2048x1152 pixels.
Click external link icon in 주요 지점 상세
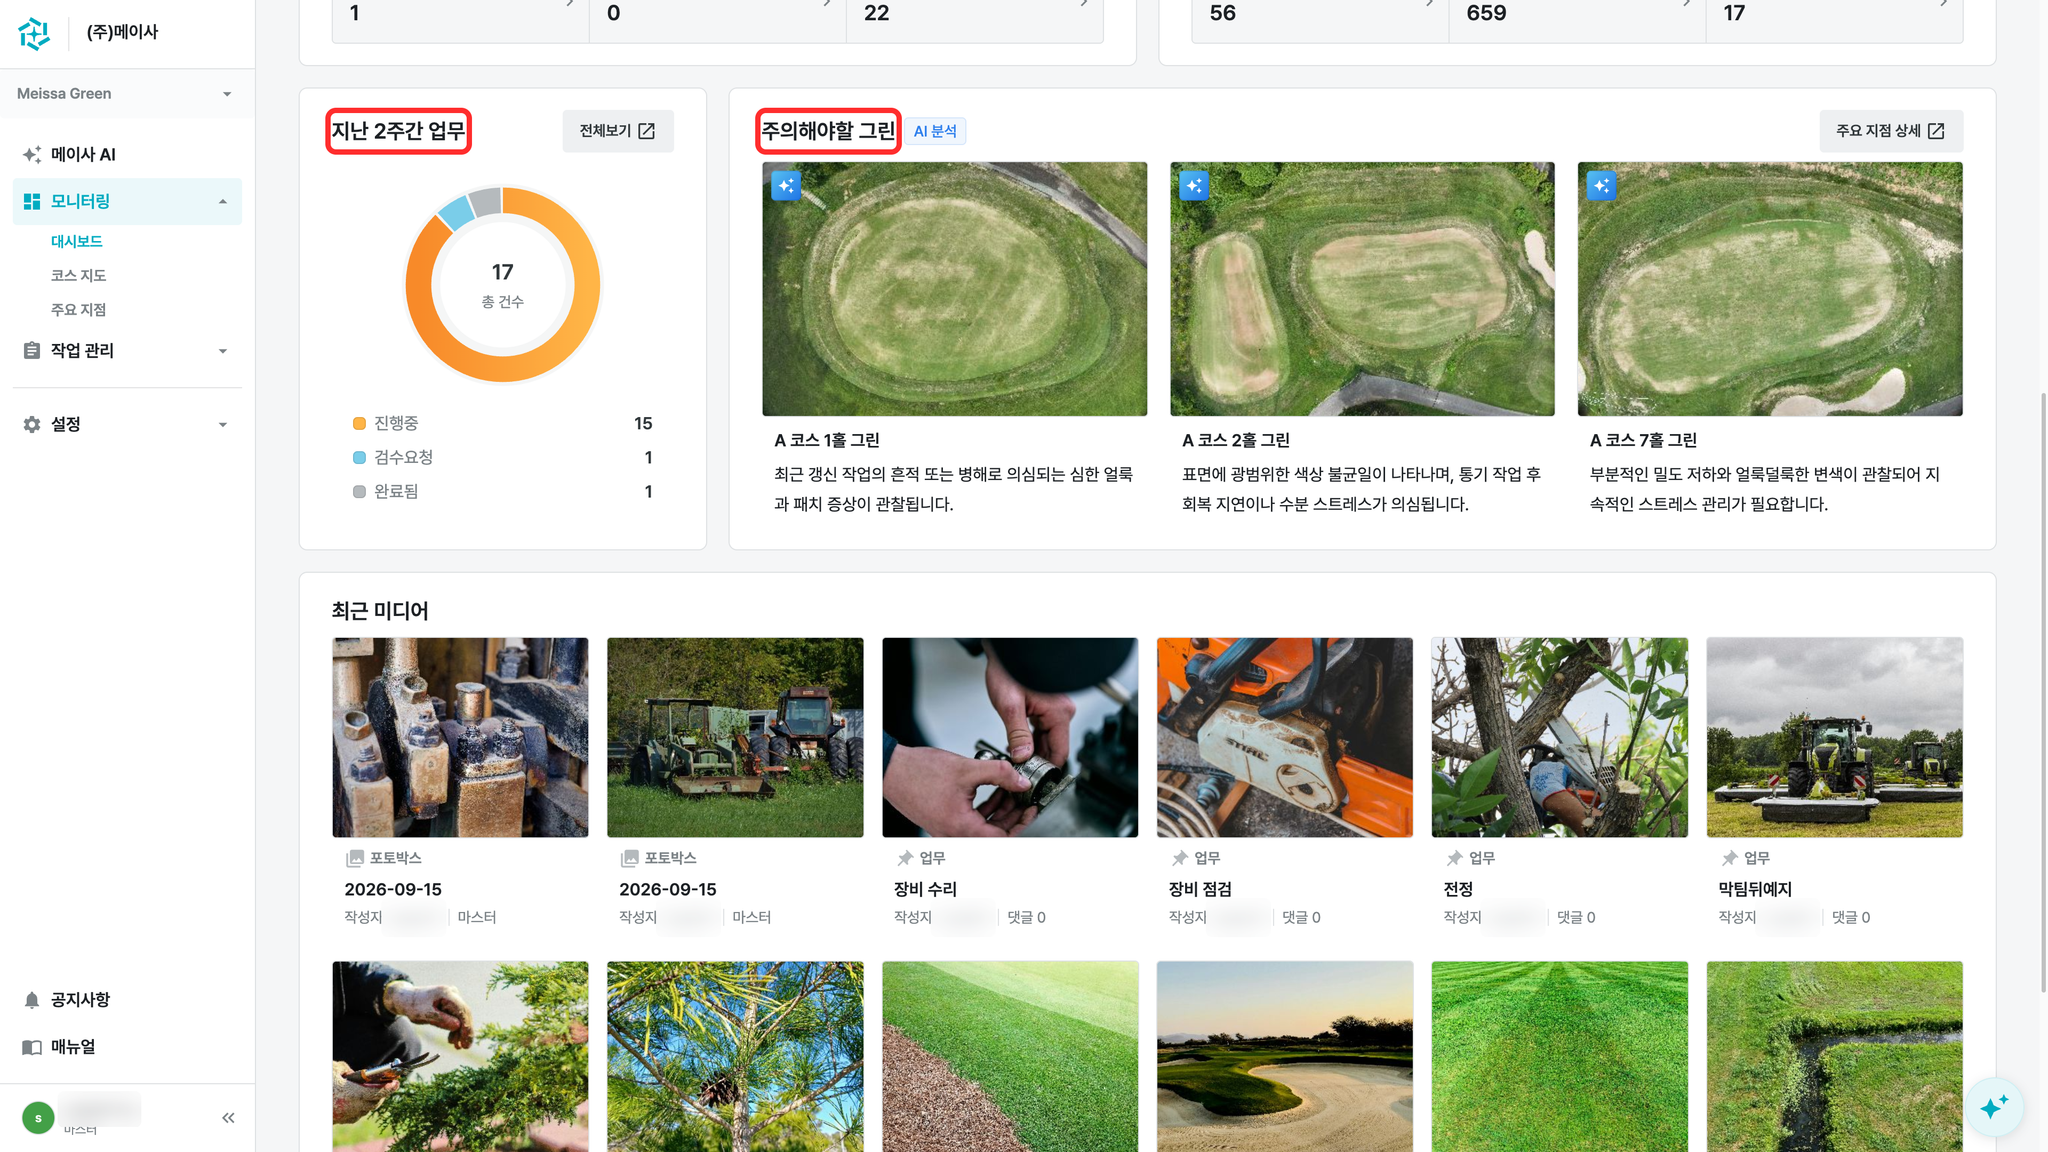click(x=1936, y=131)
